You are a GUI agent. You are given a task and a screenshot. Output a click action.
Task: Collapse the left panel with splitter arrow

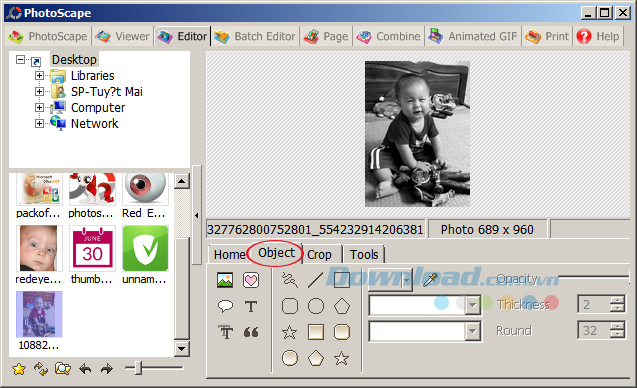pos(197,215)
